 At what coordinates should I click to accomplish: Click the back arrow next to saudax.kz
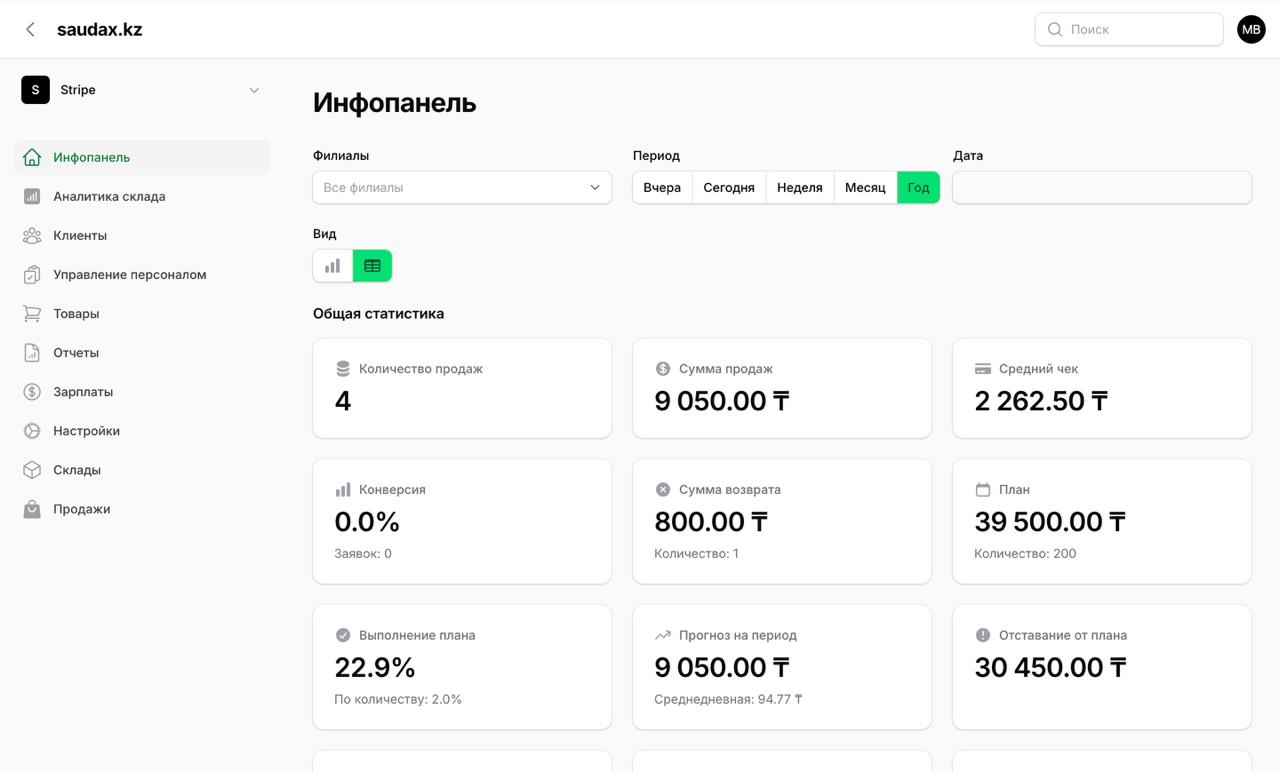tap(30, 30)
